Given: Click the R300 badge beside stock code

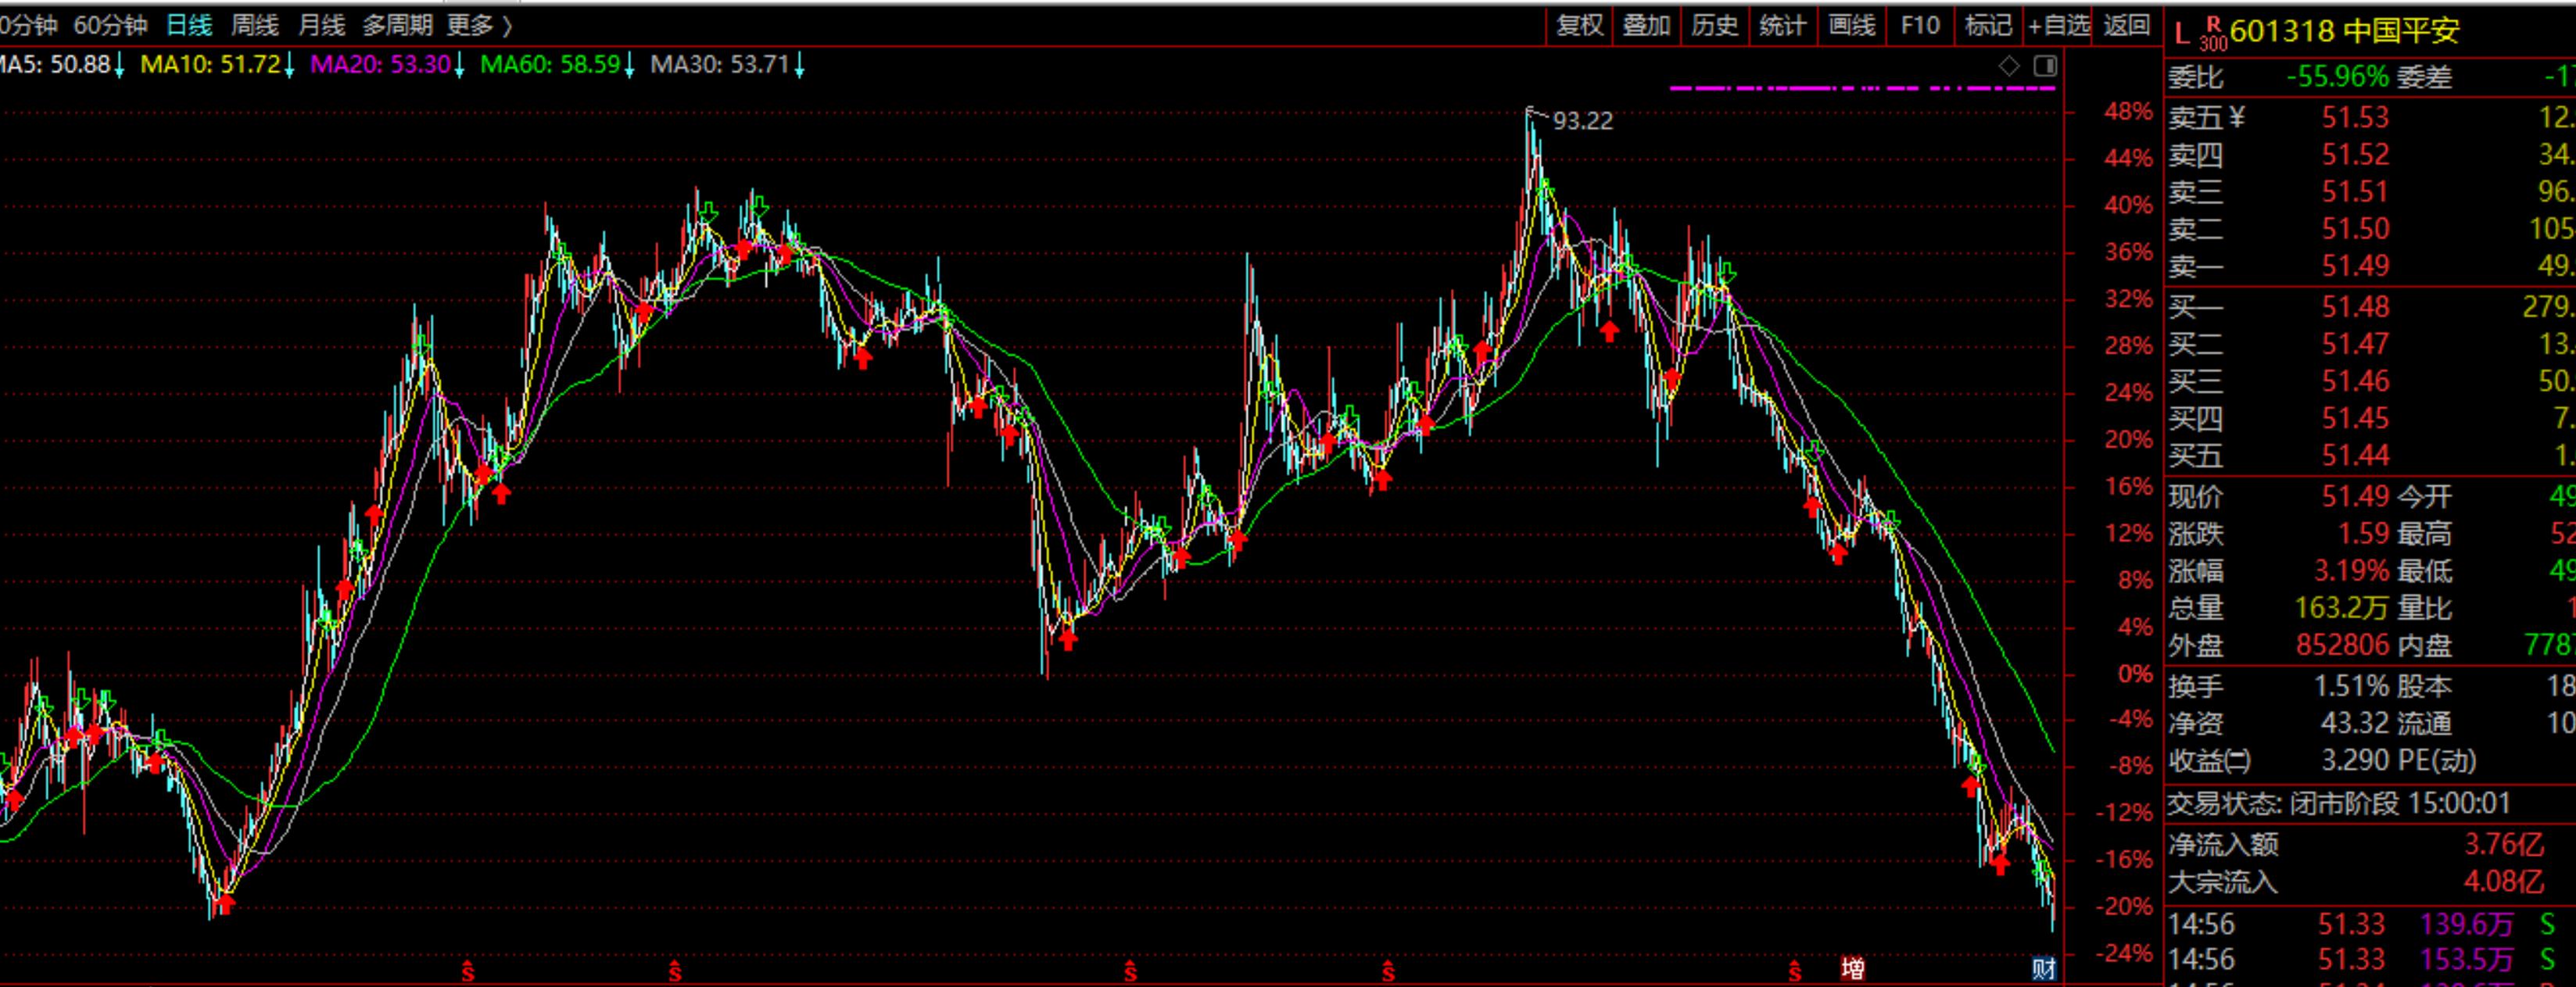Looking at the screenshot, I should 2213,33.
